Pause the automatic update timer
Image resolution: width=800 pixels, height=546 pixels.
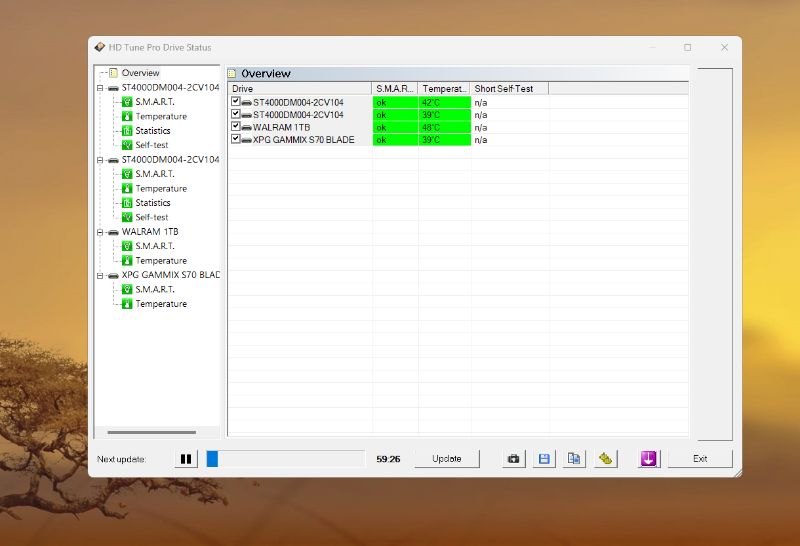click(186, 459)
